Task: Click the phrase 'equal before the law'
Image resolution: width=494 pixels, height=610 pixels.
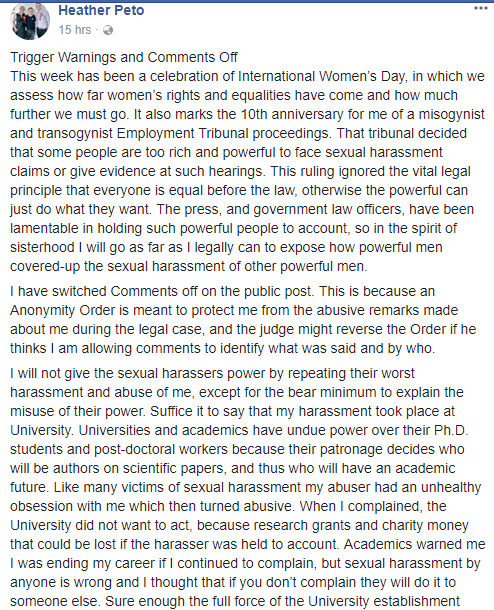Action: [x=233, y=191]
